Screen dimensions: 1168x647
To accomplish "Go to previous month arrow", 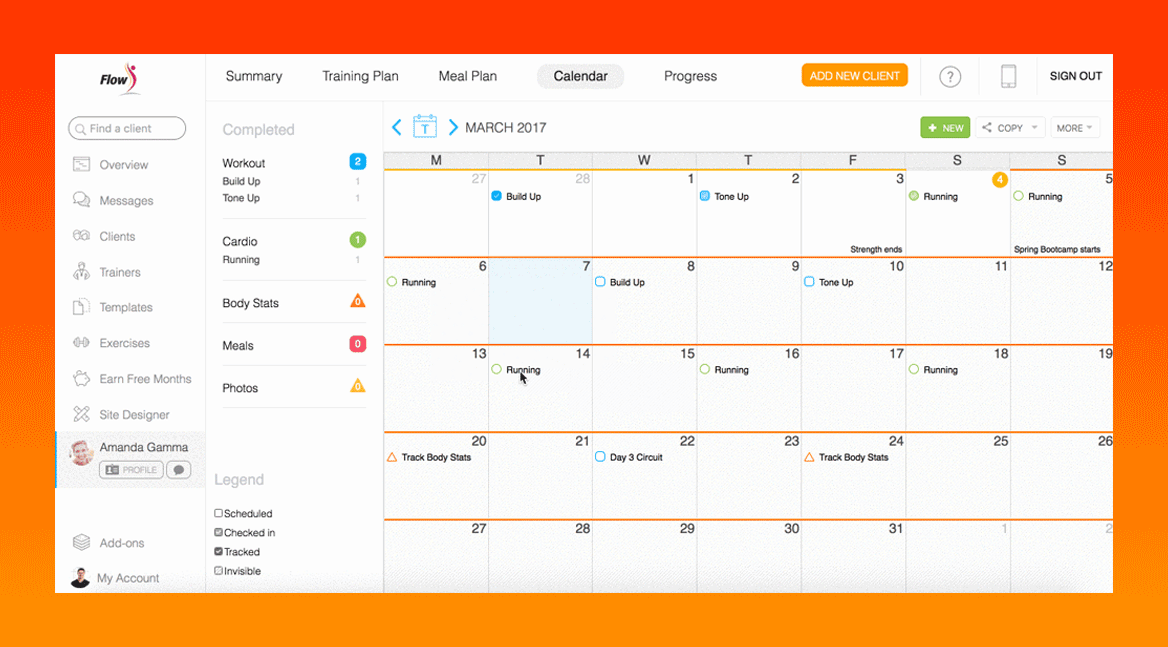I will [397, 127].
